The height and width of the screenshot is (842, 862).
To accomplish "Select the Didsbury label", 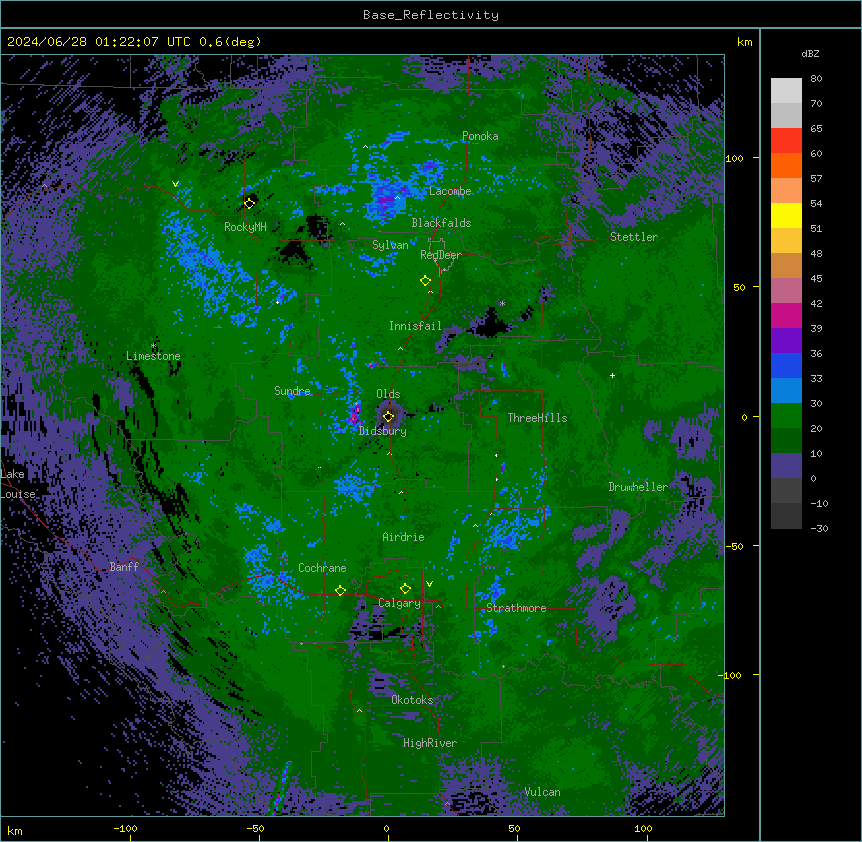I will (383, 431).
